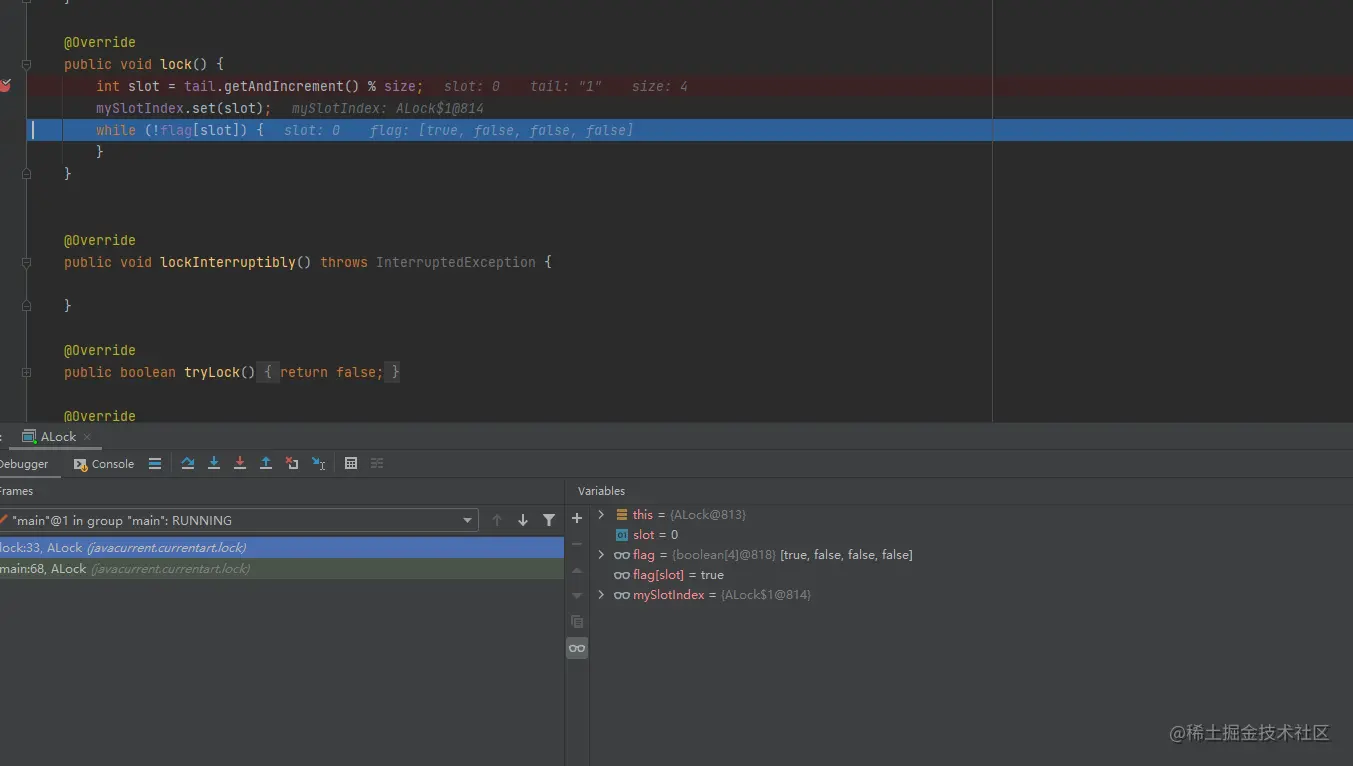The width and height of the screenshot is (1353, 766).
Task: Click the Frames filter funnel icon
Action: tap(549, 520)
